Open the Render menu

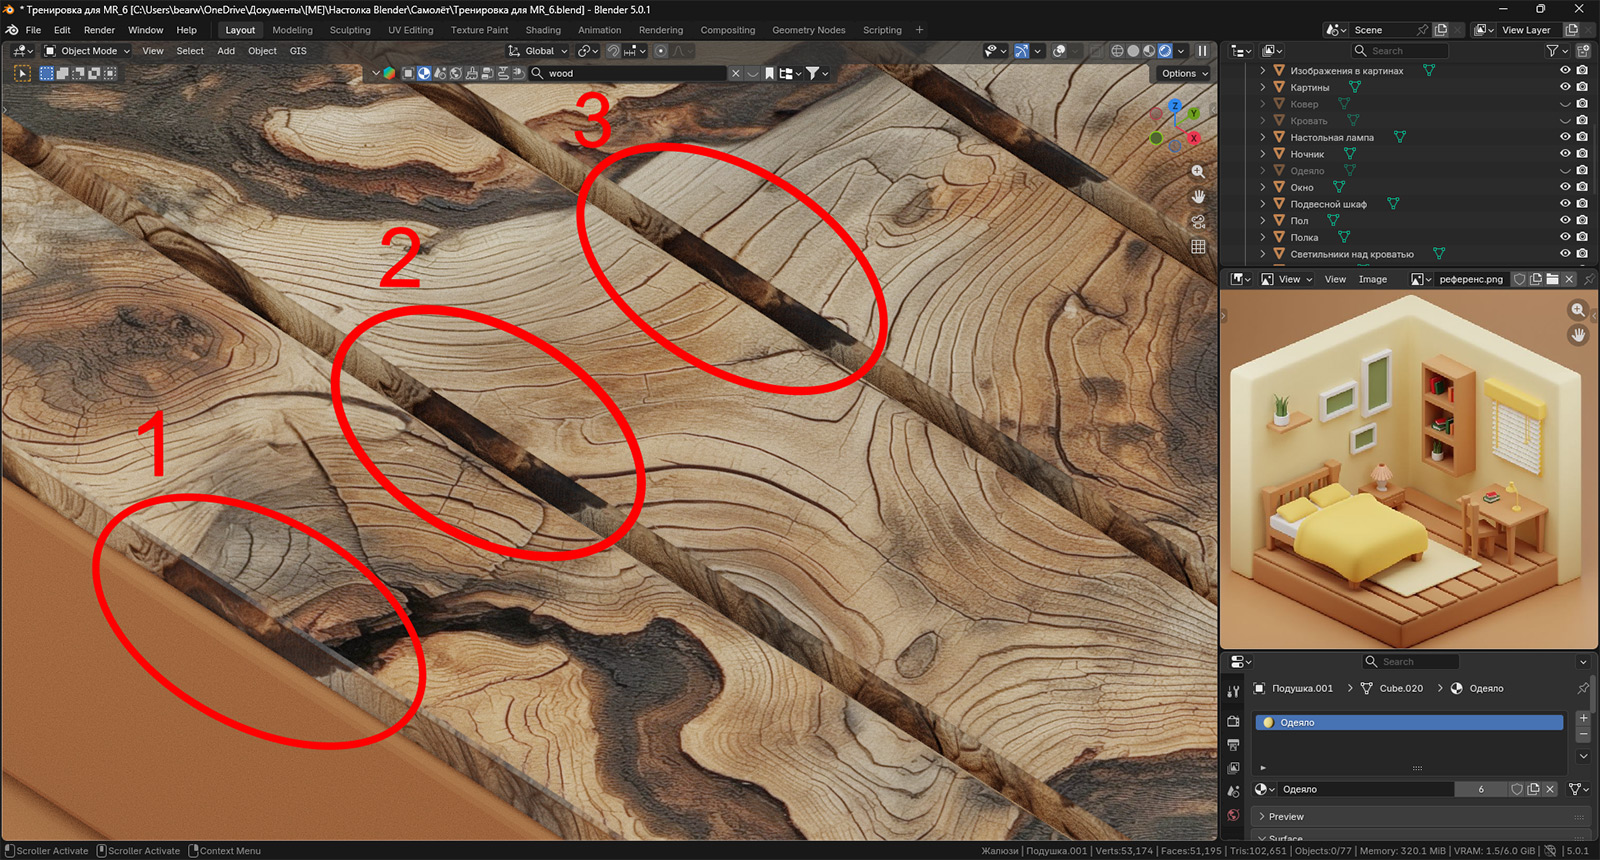(x=99, y=30)
